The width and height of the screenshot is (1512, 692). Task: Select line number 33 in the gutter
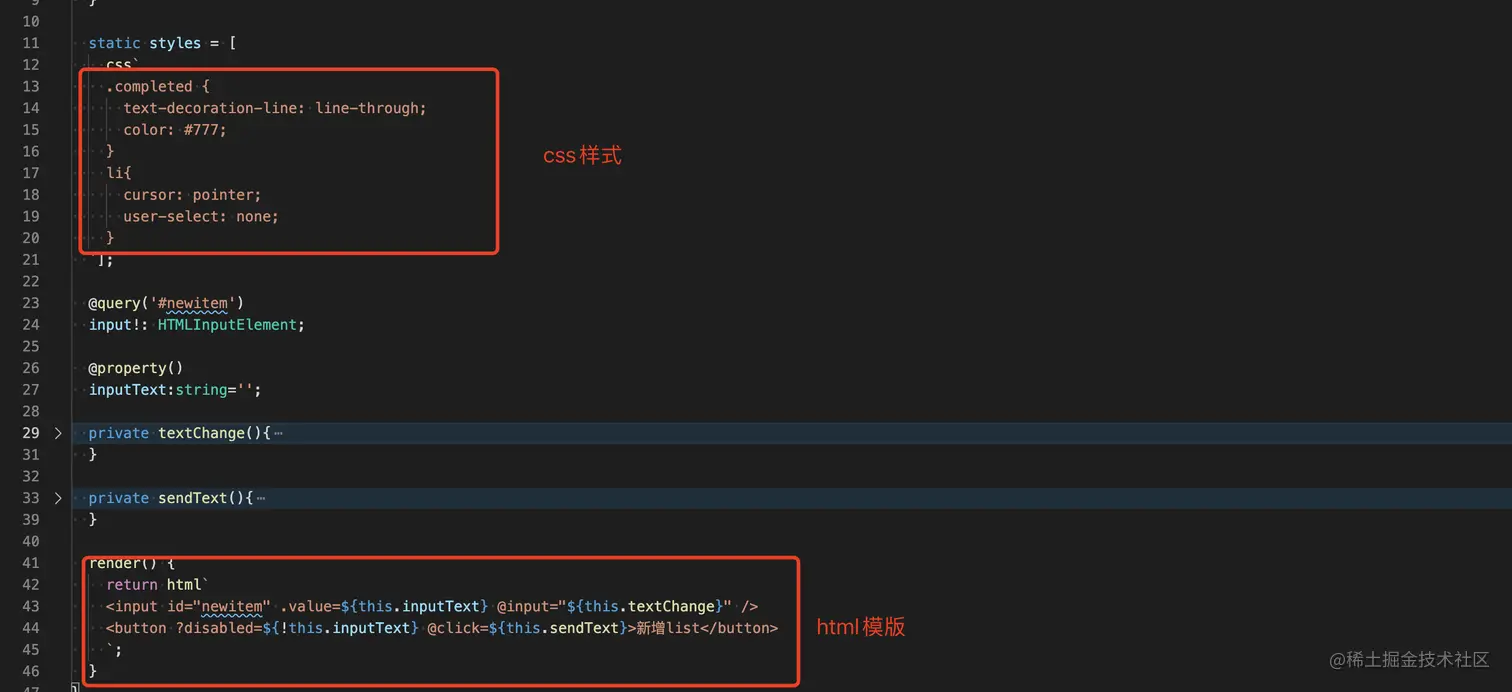(31, 498)
